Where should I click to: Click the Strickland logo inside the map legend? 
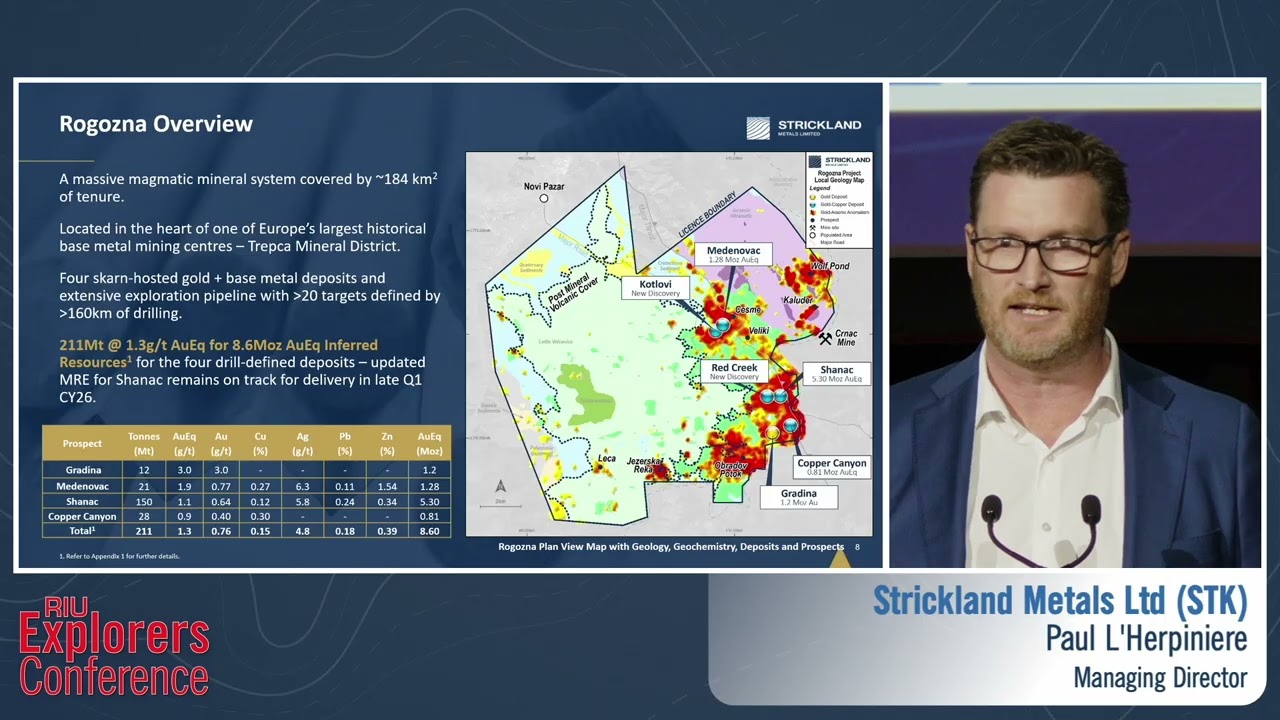pyautogui.click(x=839, y=160)
